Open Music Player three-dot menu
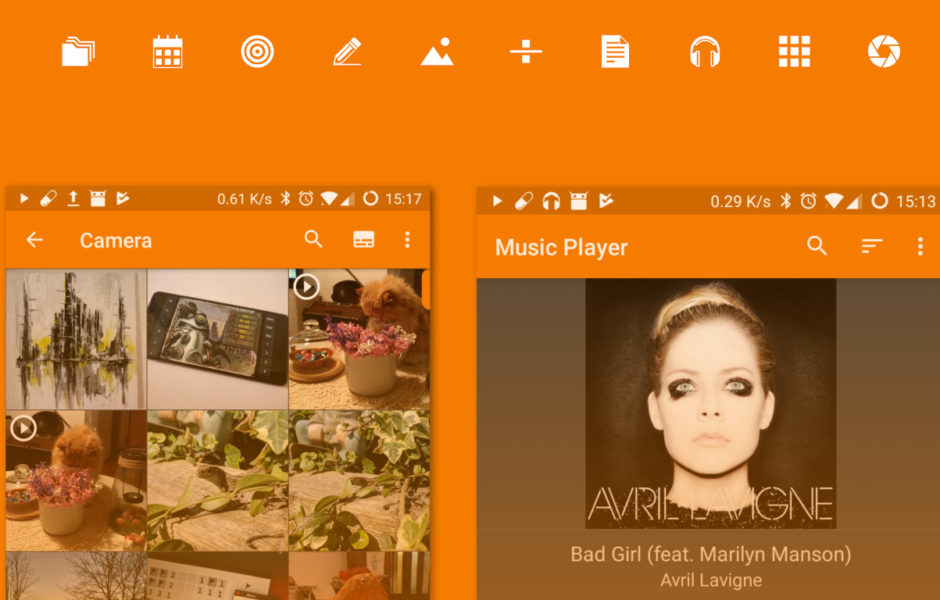This screenshot has height=600, width=940. 920,246
